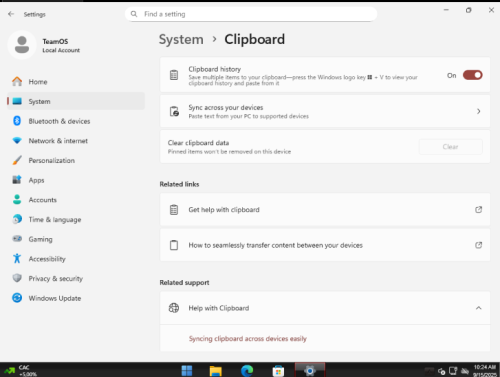Go to Home in the sidebar
The width and height of the screenshot is (500, 377).
(x=76, y=82)
